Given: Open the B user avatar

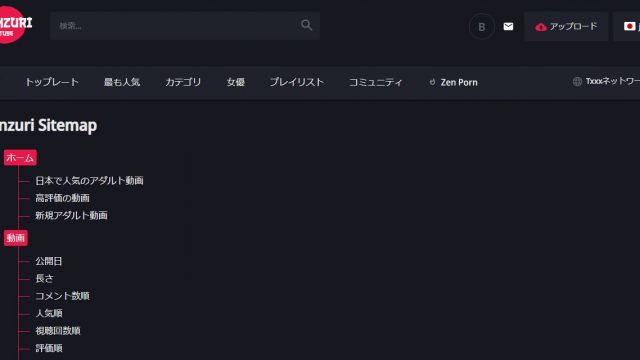Looking at the screenshot, I should tap(482, 27).
